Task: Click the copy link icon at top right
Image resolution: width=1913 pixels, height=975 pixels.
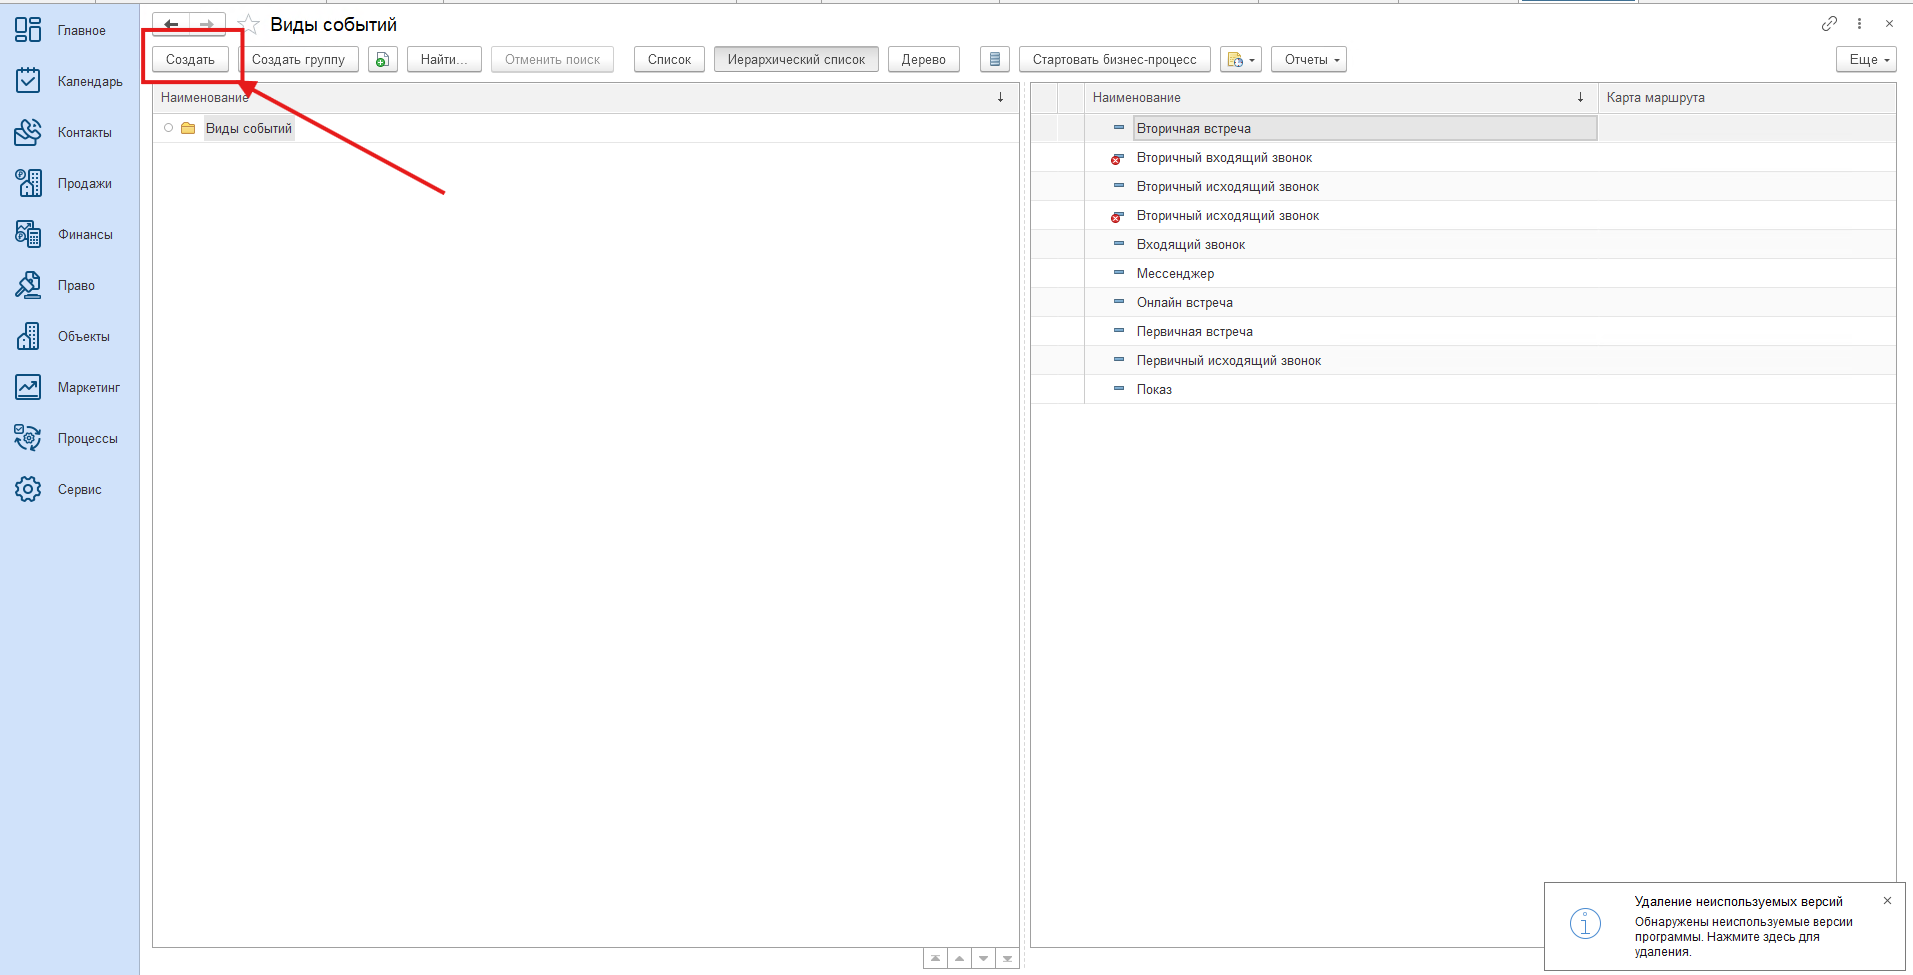Action: click(1829, 24)
